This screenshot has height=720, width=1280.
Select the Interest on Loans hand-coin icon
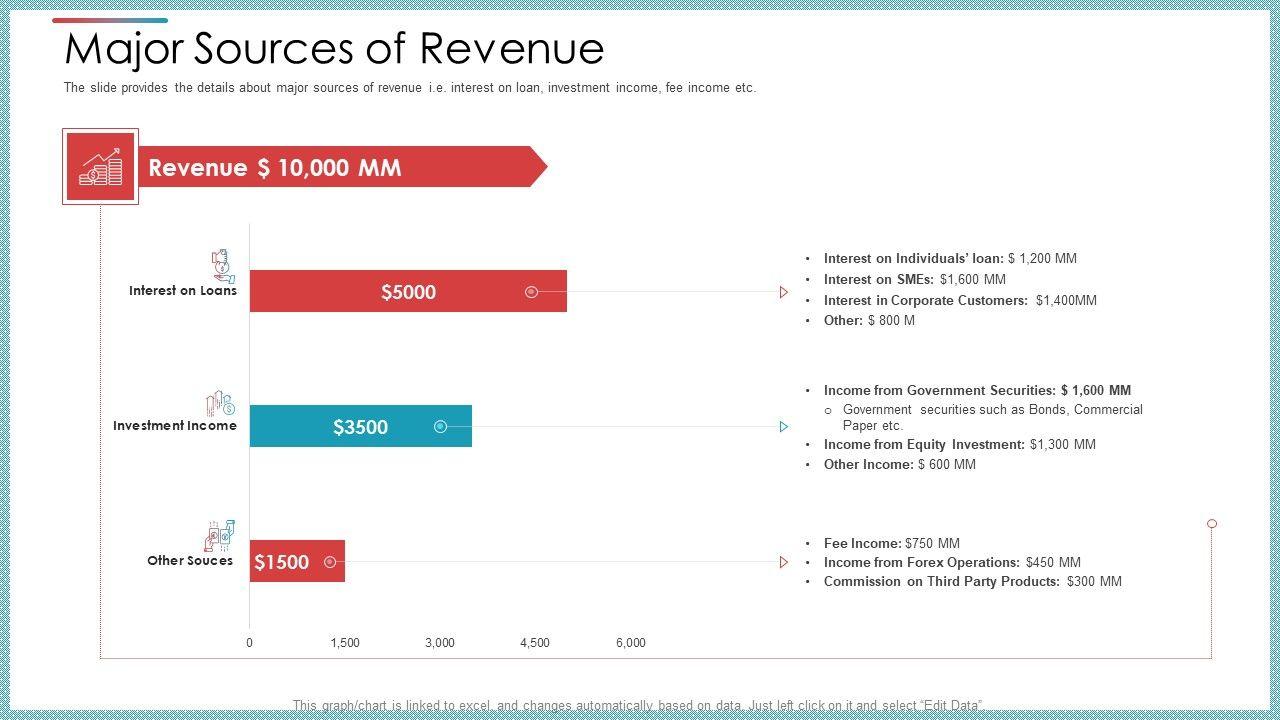(223, 266)
